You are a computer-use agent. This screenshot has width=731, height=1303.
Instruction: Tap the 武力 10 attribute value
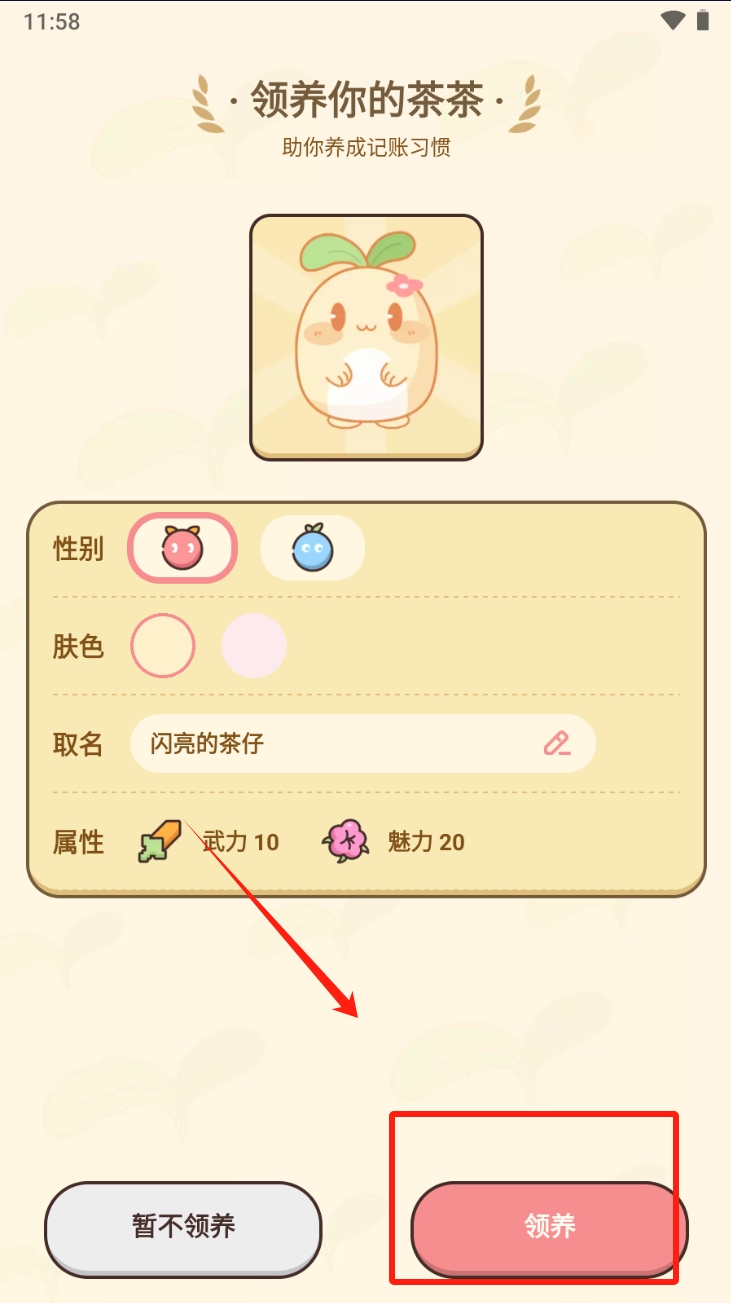[241, 842]
